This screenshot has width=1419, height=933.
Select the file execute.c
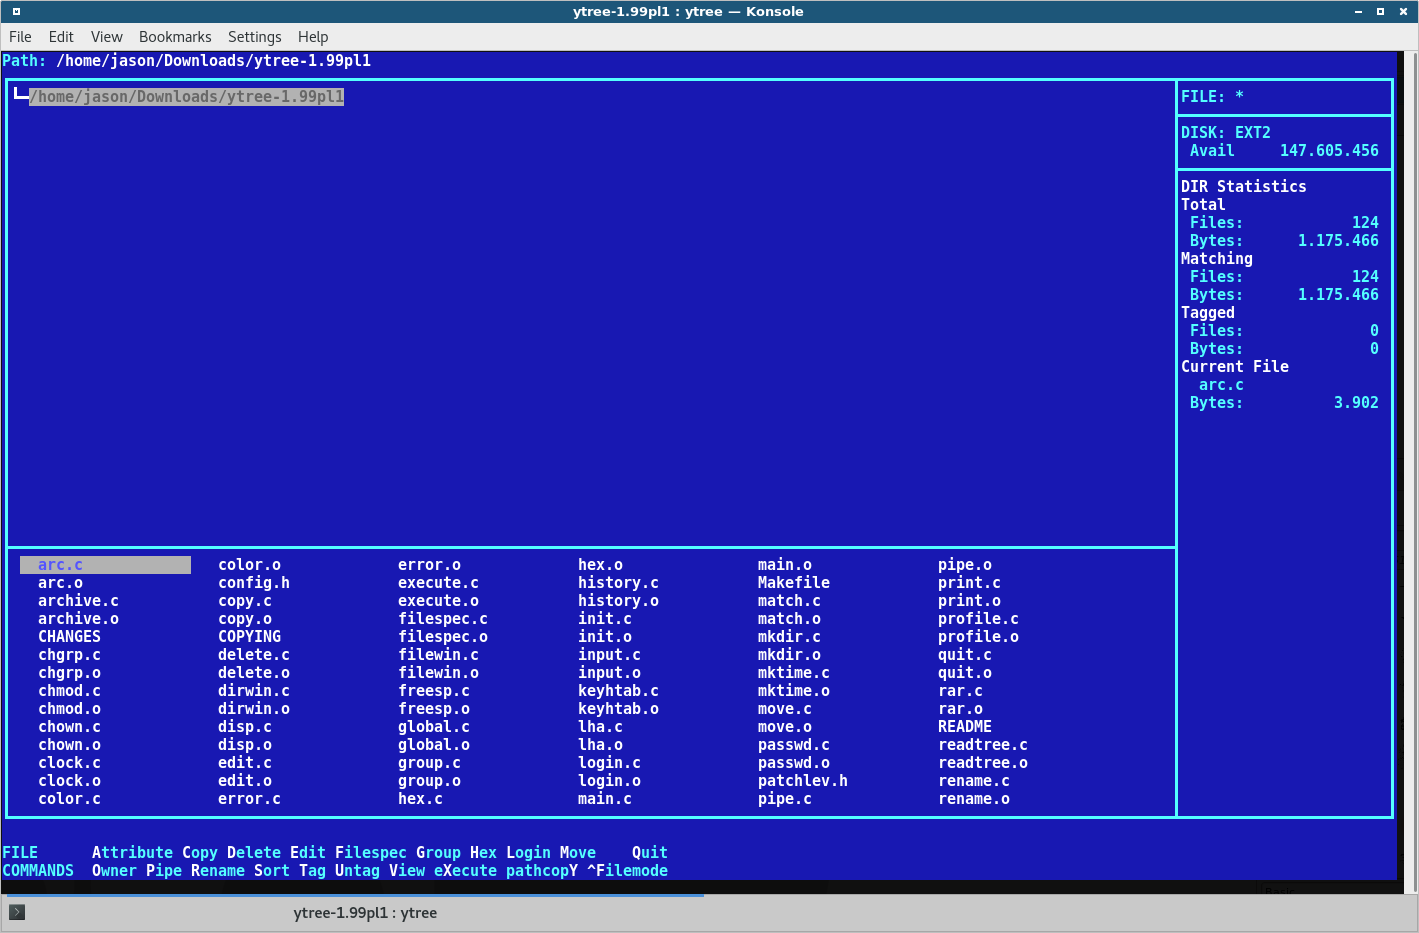pos(439,583)
